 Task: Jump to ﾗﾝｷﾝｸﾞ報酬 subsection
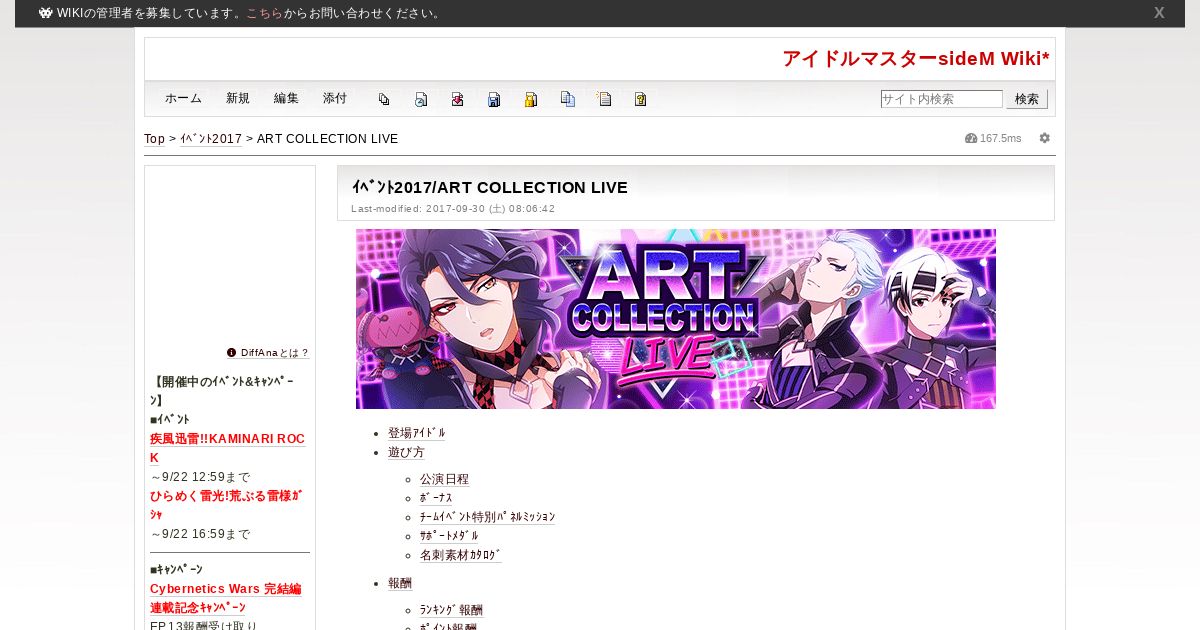click(451, 610)
